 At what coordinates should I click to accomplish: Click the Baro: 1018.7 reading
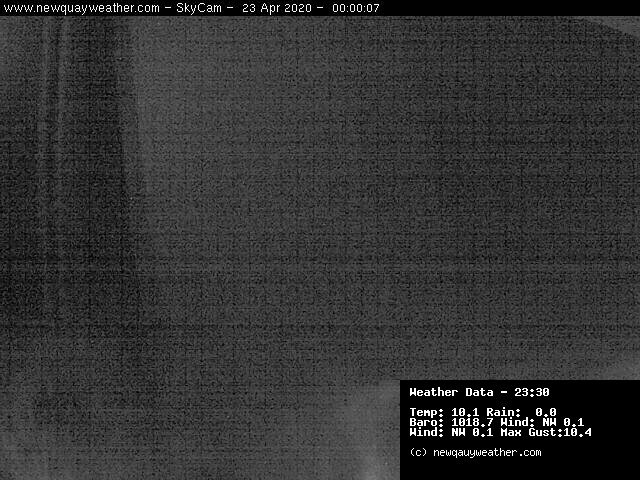click(451, 422)
